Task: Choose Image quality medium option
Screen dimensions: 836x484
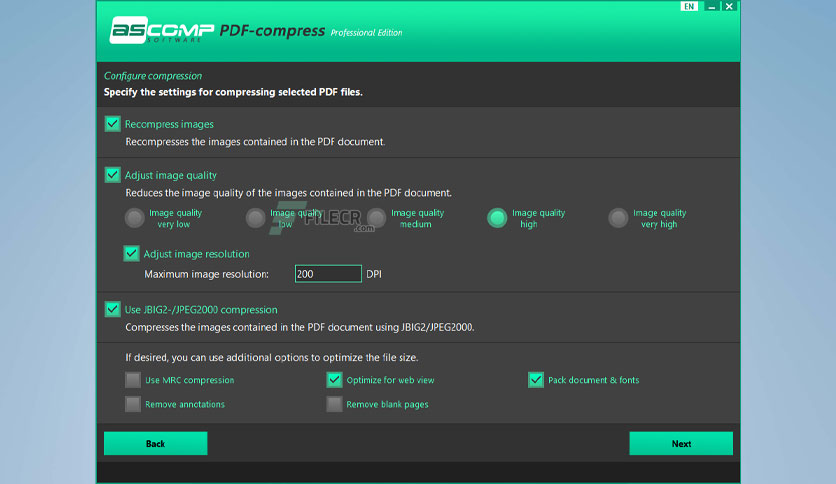Action: point(376,218)
